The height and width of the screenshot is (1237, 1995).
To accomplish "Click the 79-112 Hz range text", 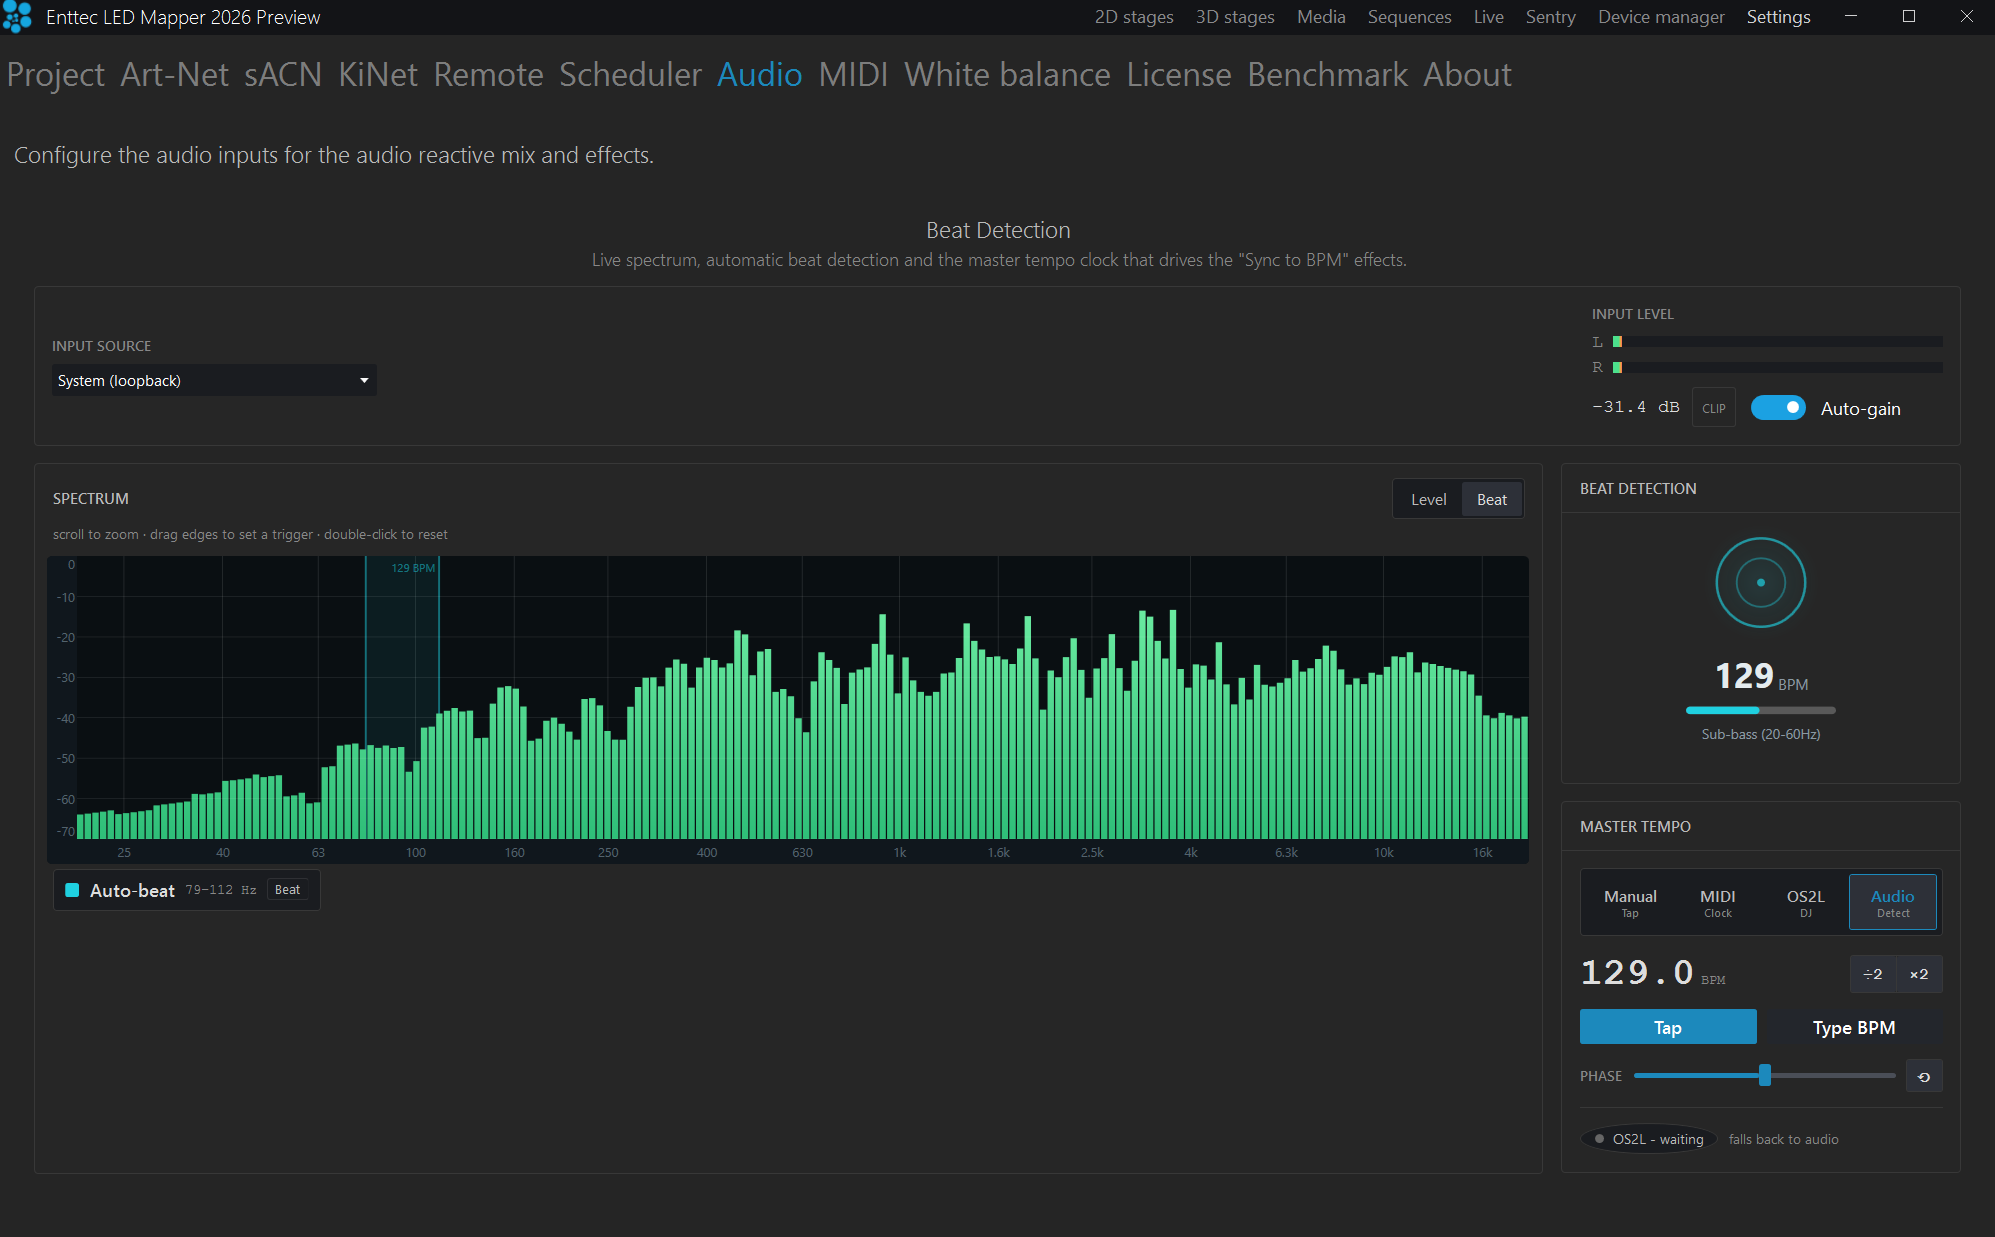I will tap(221, 890).
